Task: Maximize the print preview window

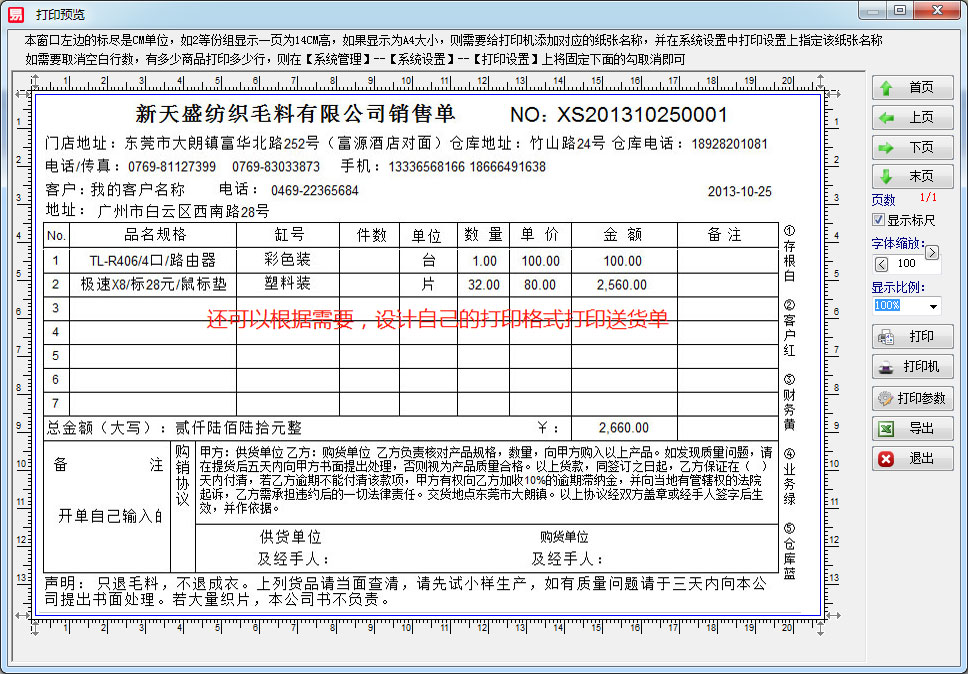Action: pyautogui.click(x=900, y=10)
